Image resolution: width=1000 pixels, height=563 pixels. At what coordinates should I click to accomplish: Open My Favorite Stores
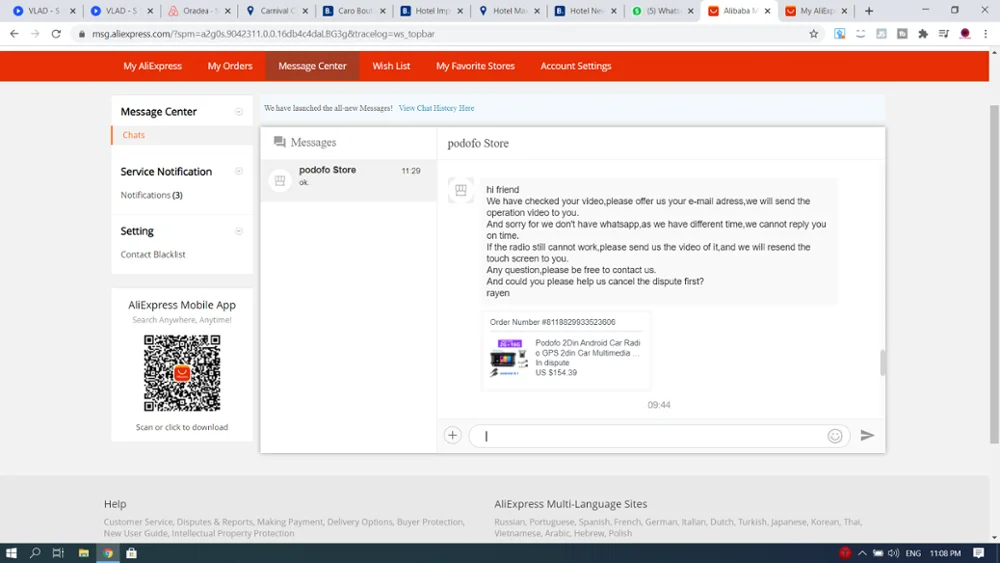tap(475, 66)
